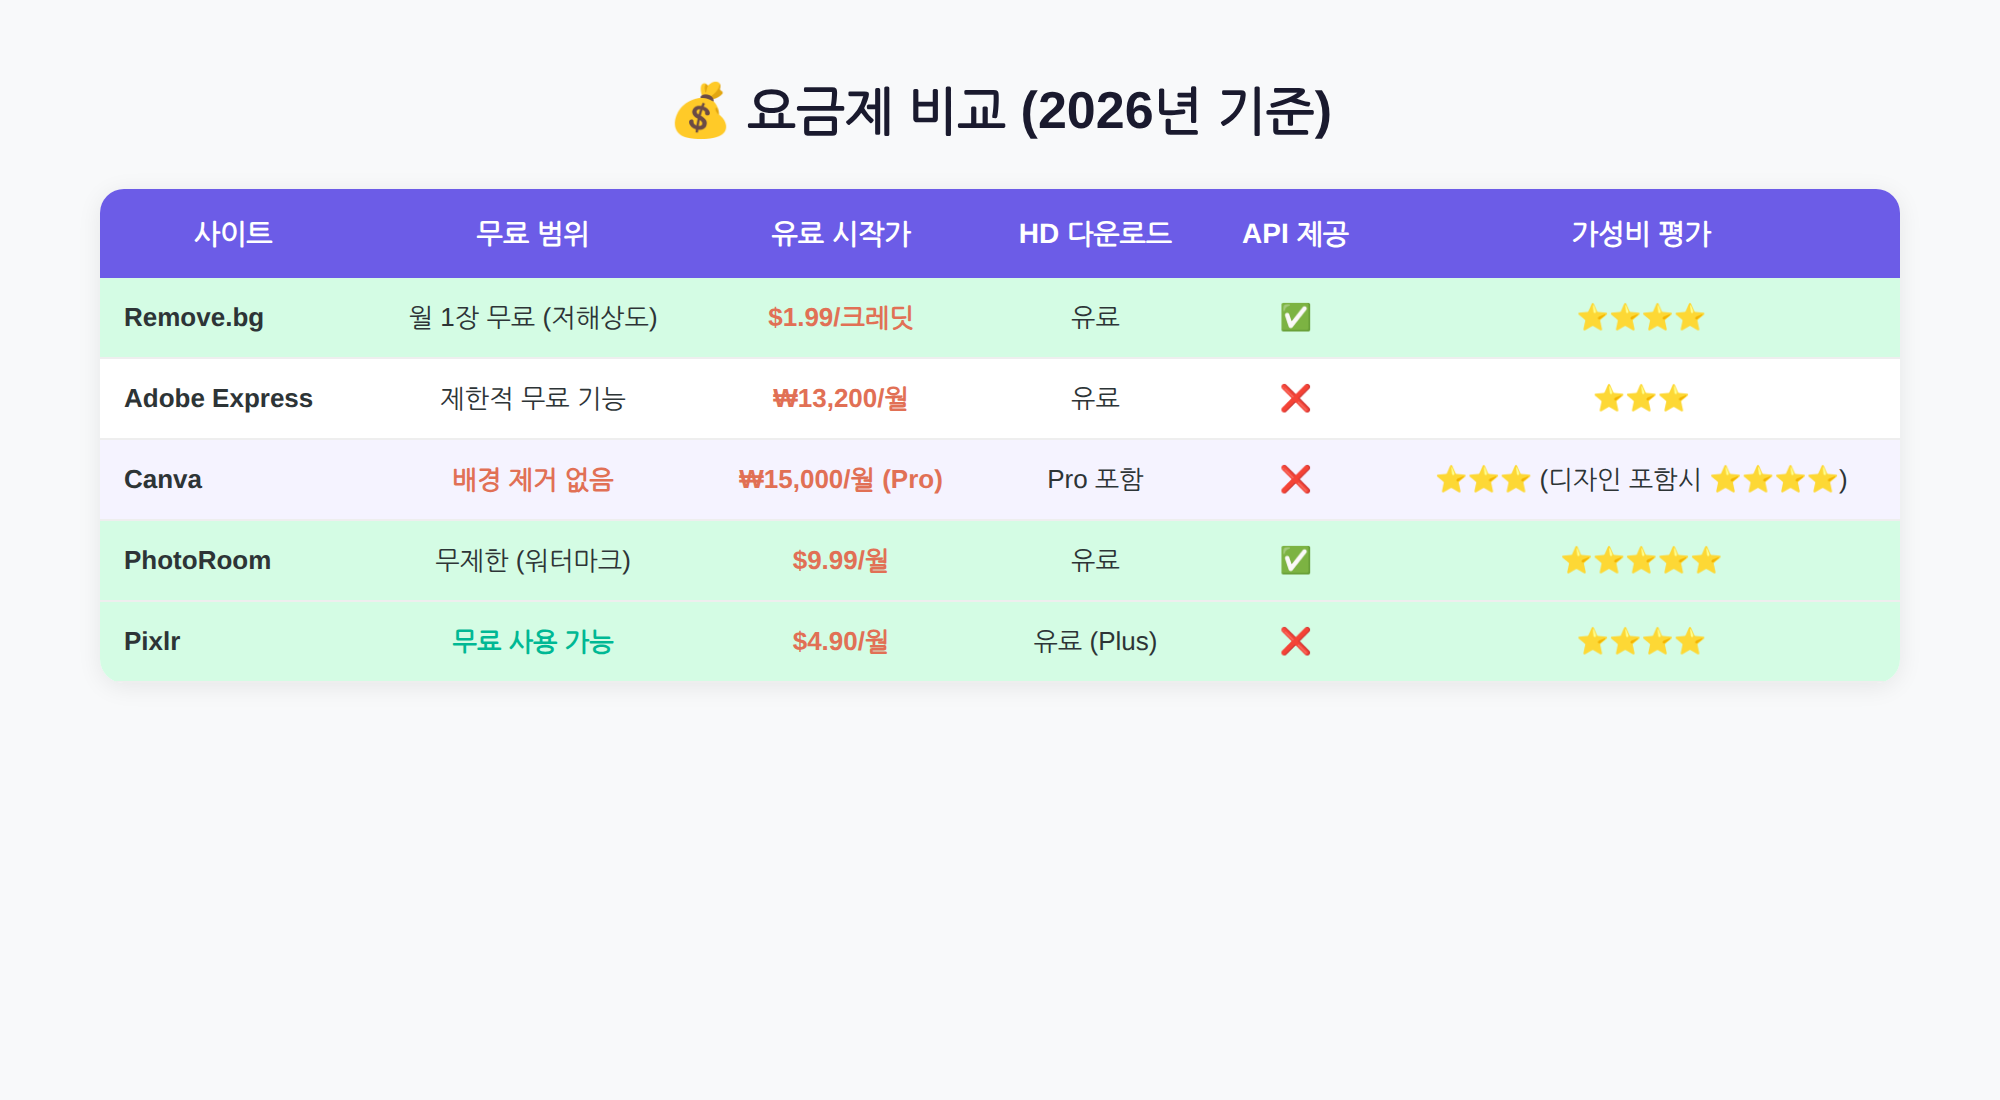The image size is (2000, 1100).
Task: Click the 가성비 평가 column header
Action: (1641, 233)
